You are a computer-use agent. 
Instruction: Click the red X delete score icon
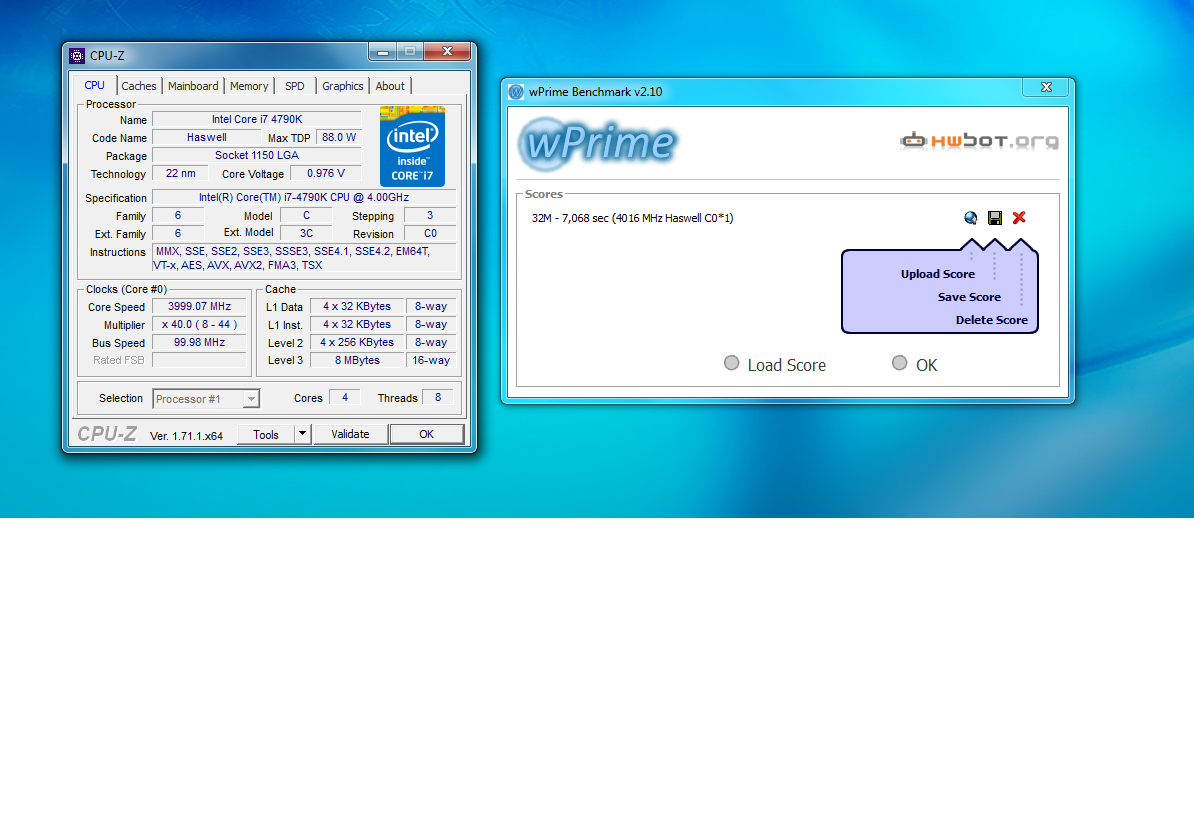pos(1019,218)
